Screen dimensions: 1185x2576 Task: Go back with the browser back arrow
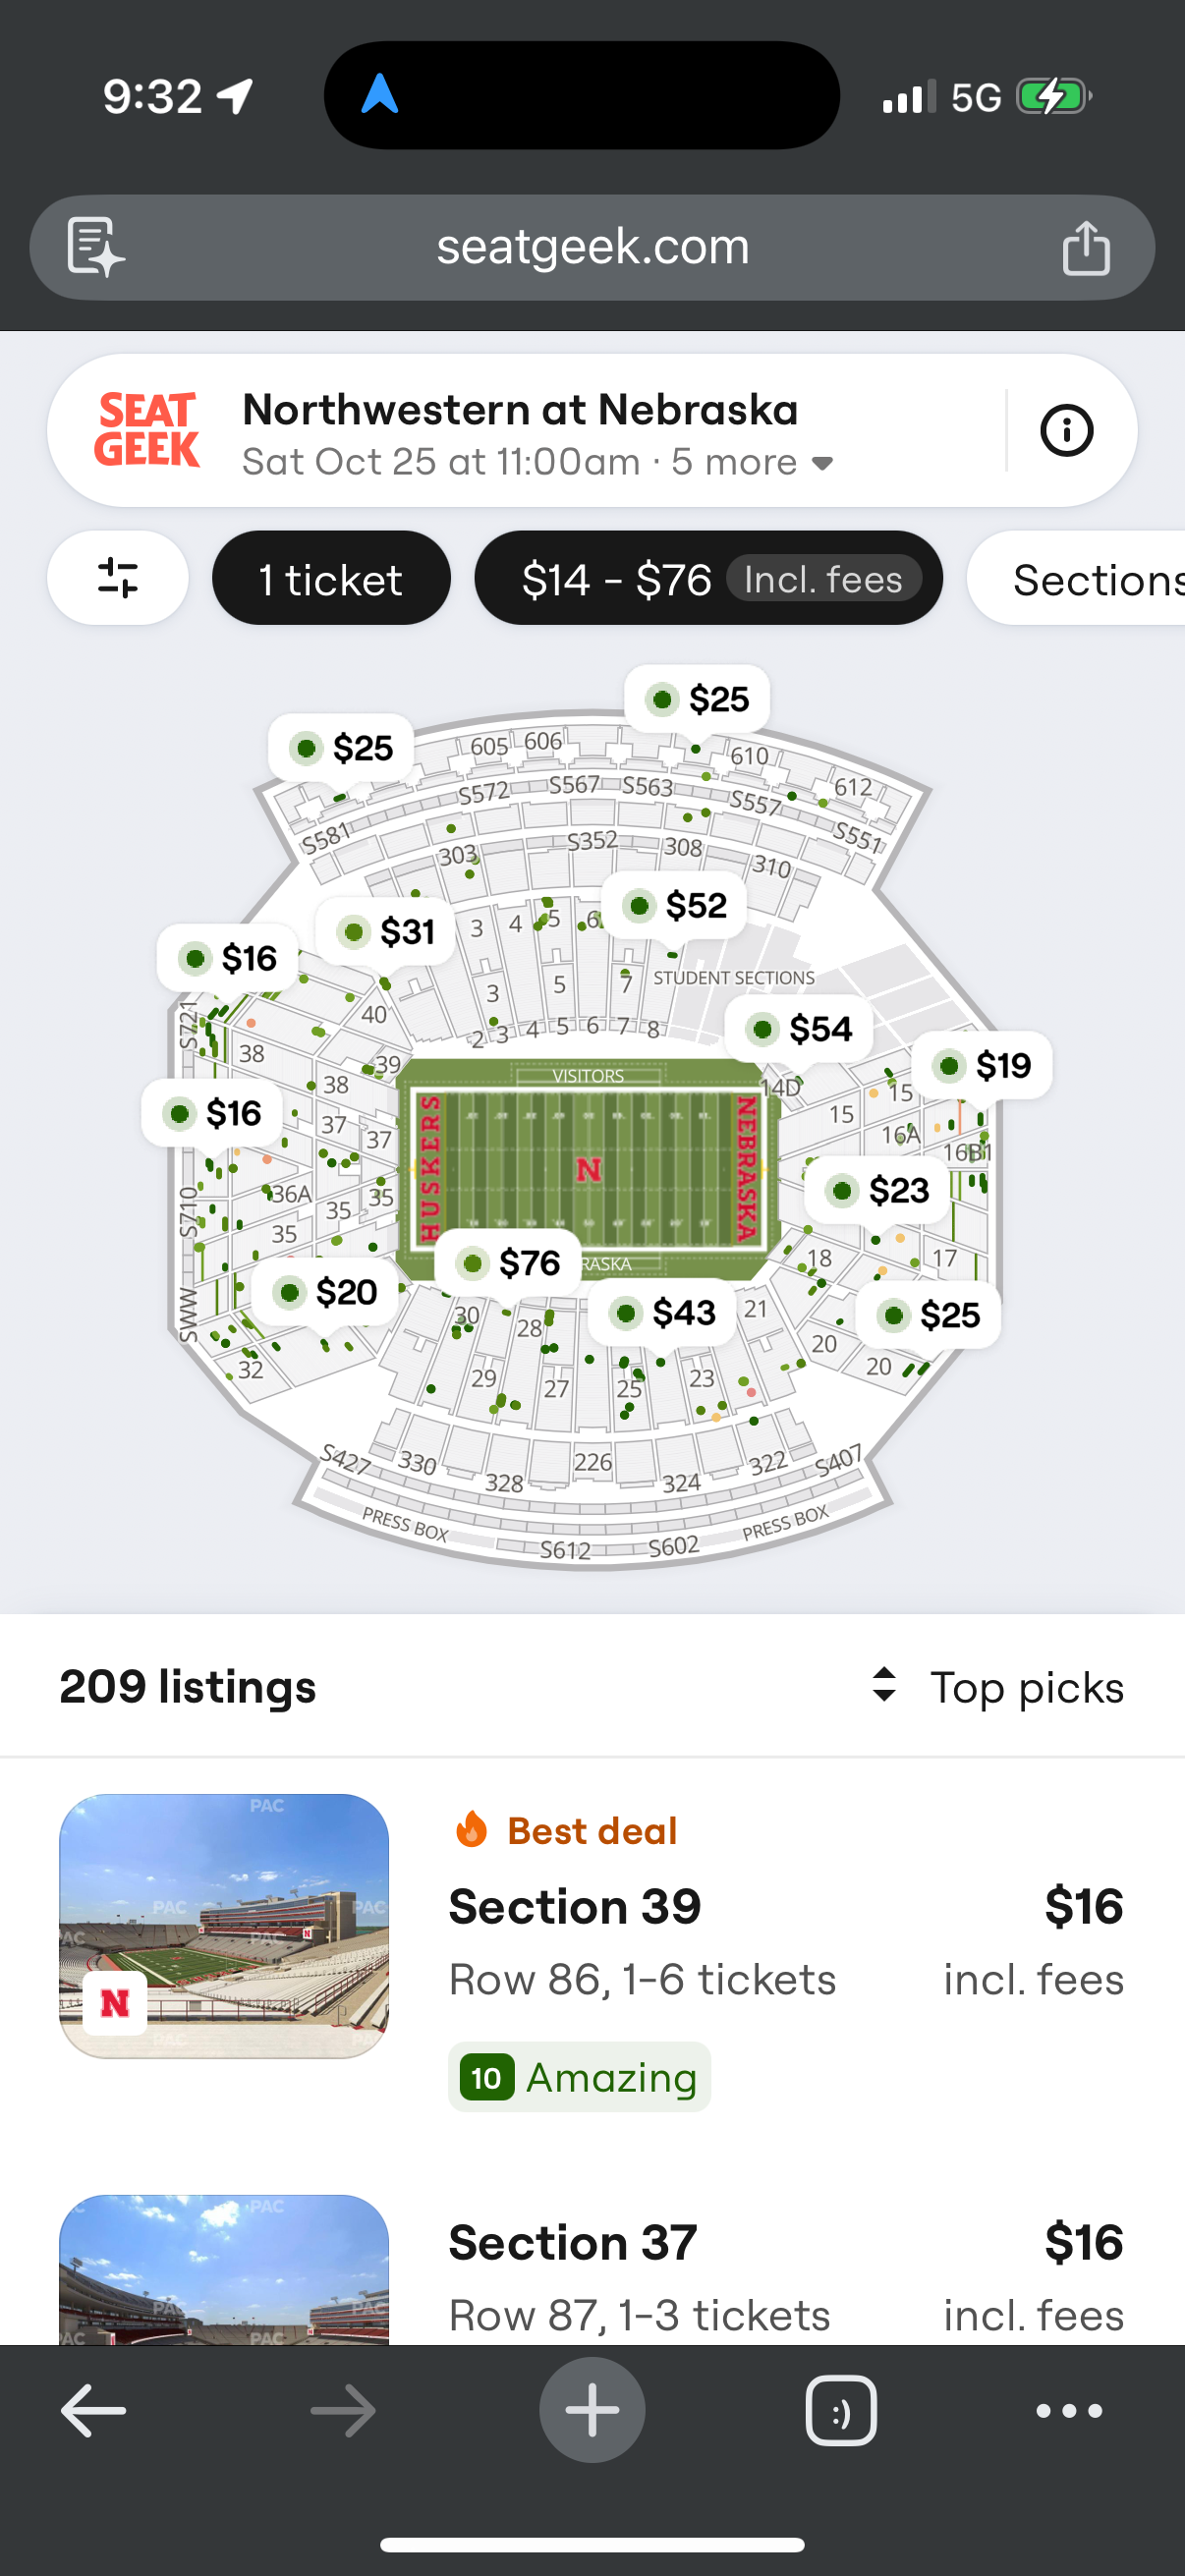tap(94, 2411)
